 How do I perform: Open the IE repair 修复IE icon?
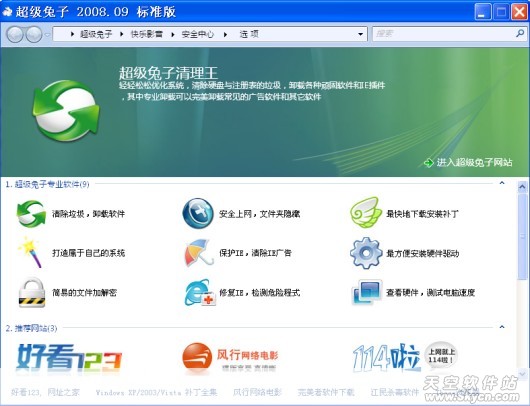200,292
